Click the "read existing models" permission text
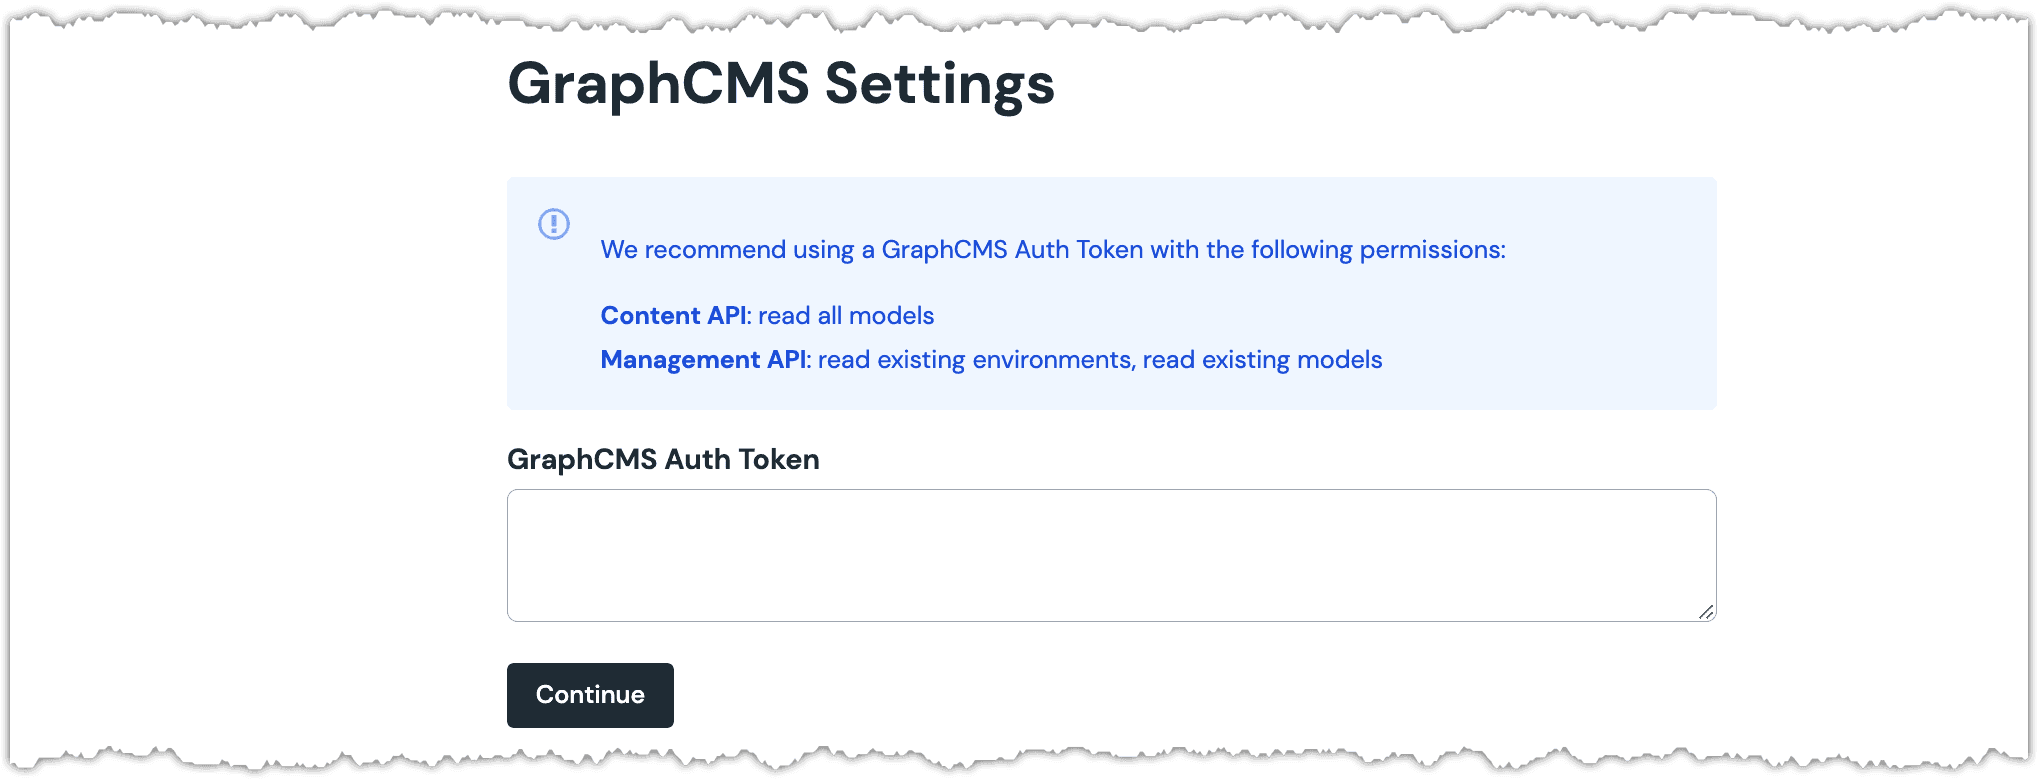The image size is (2038, 780). point(1262,360)
